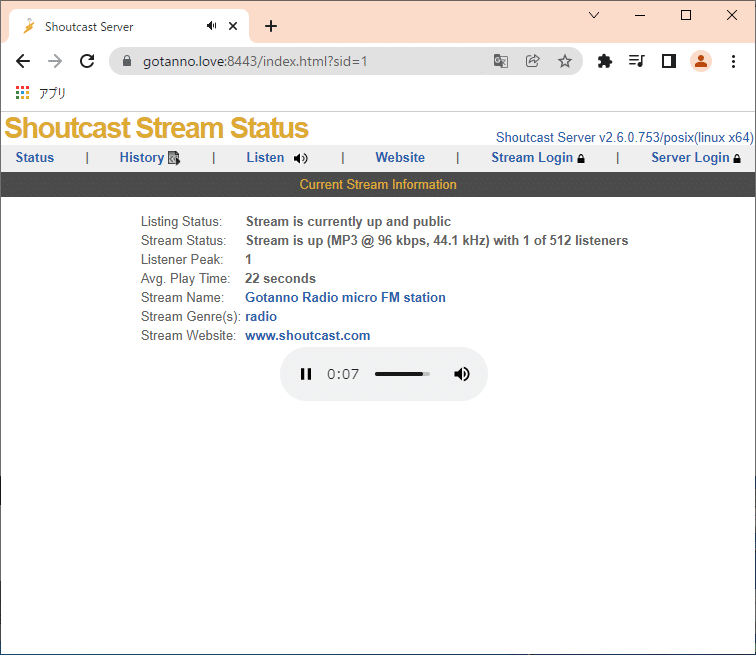The image size is (756, 655).
Task: Close the Shoutcast Server tab
Action: pyautogui.click(x=233, y=26)
